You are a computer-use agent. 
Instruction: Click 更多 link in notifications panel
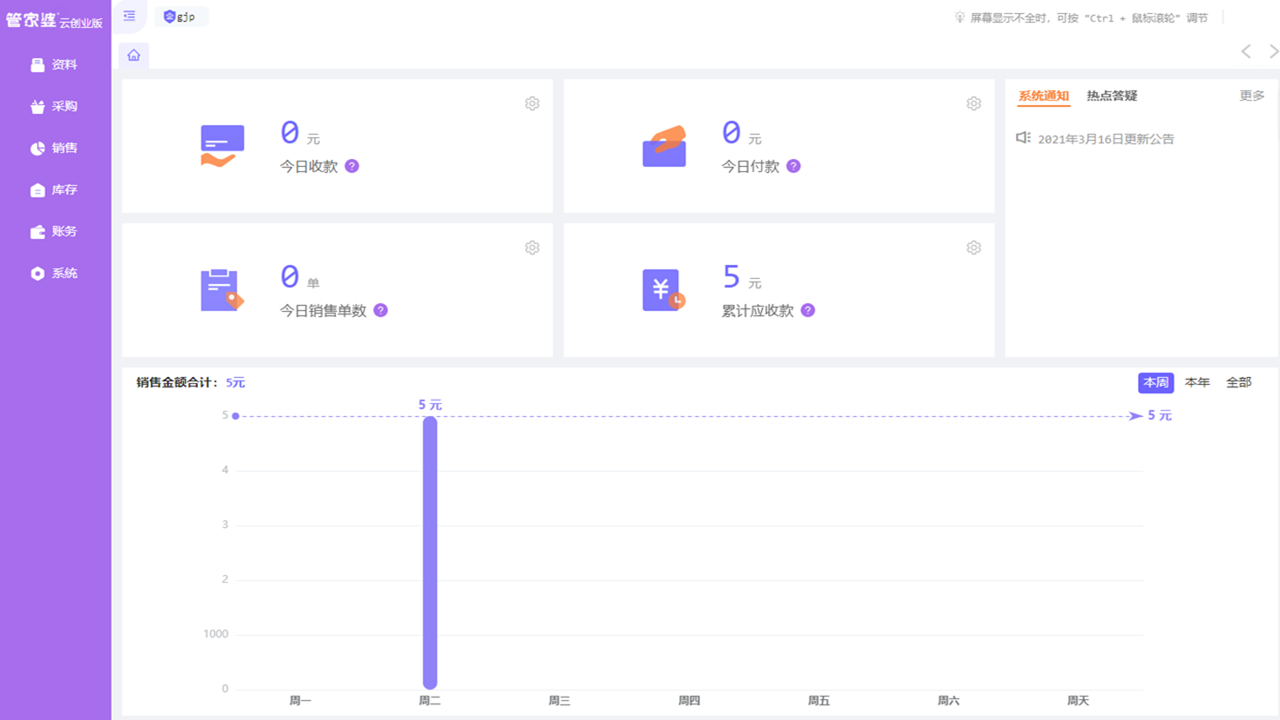pos(1252,96)
